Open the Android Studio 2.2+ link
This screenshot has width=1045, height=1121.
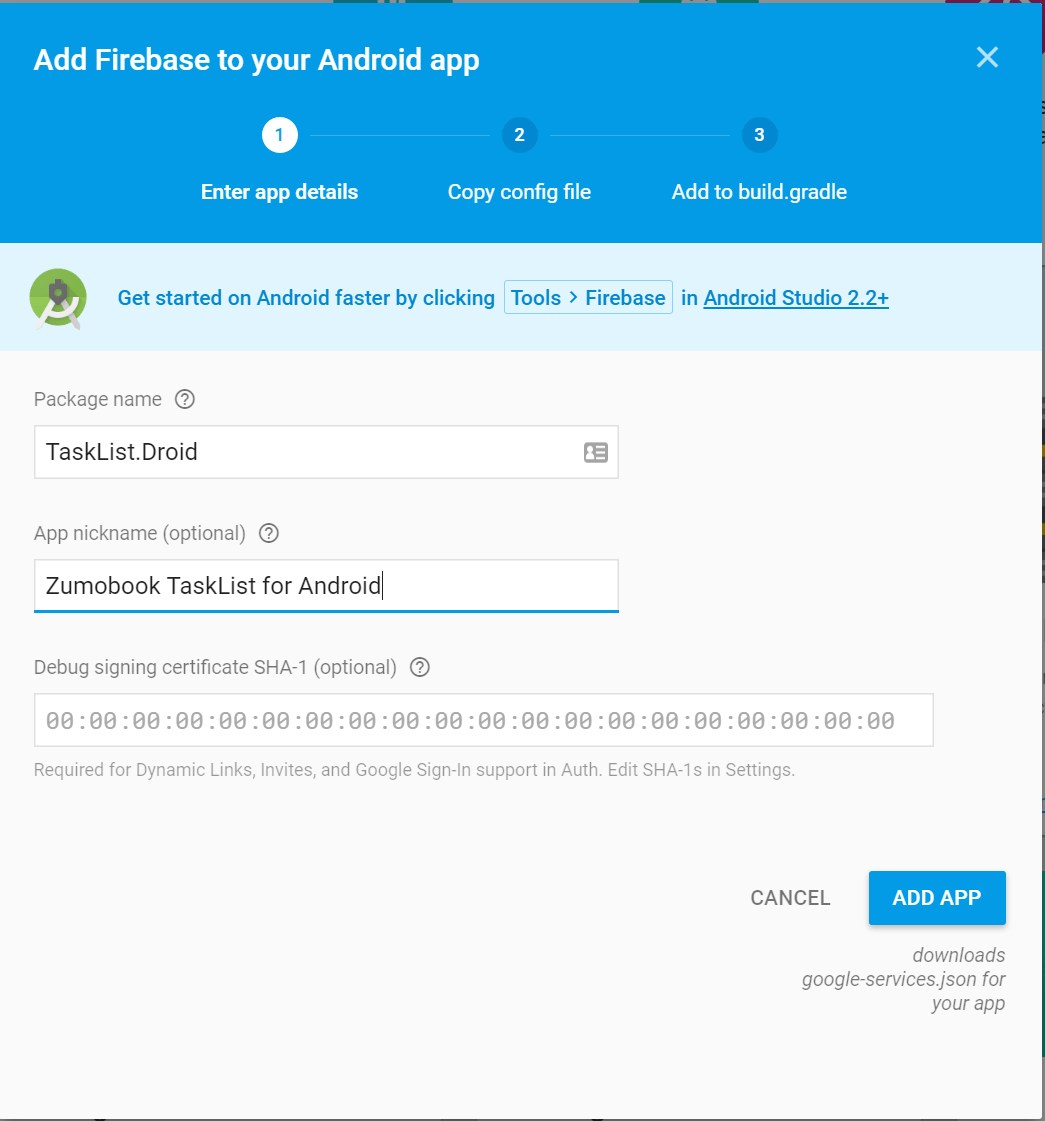[795, 298]
